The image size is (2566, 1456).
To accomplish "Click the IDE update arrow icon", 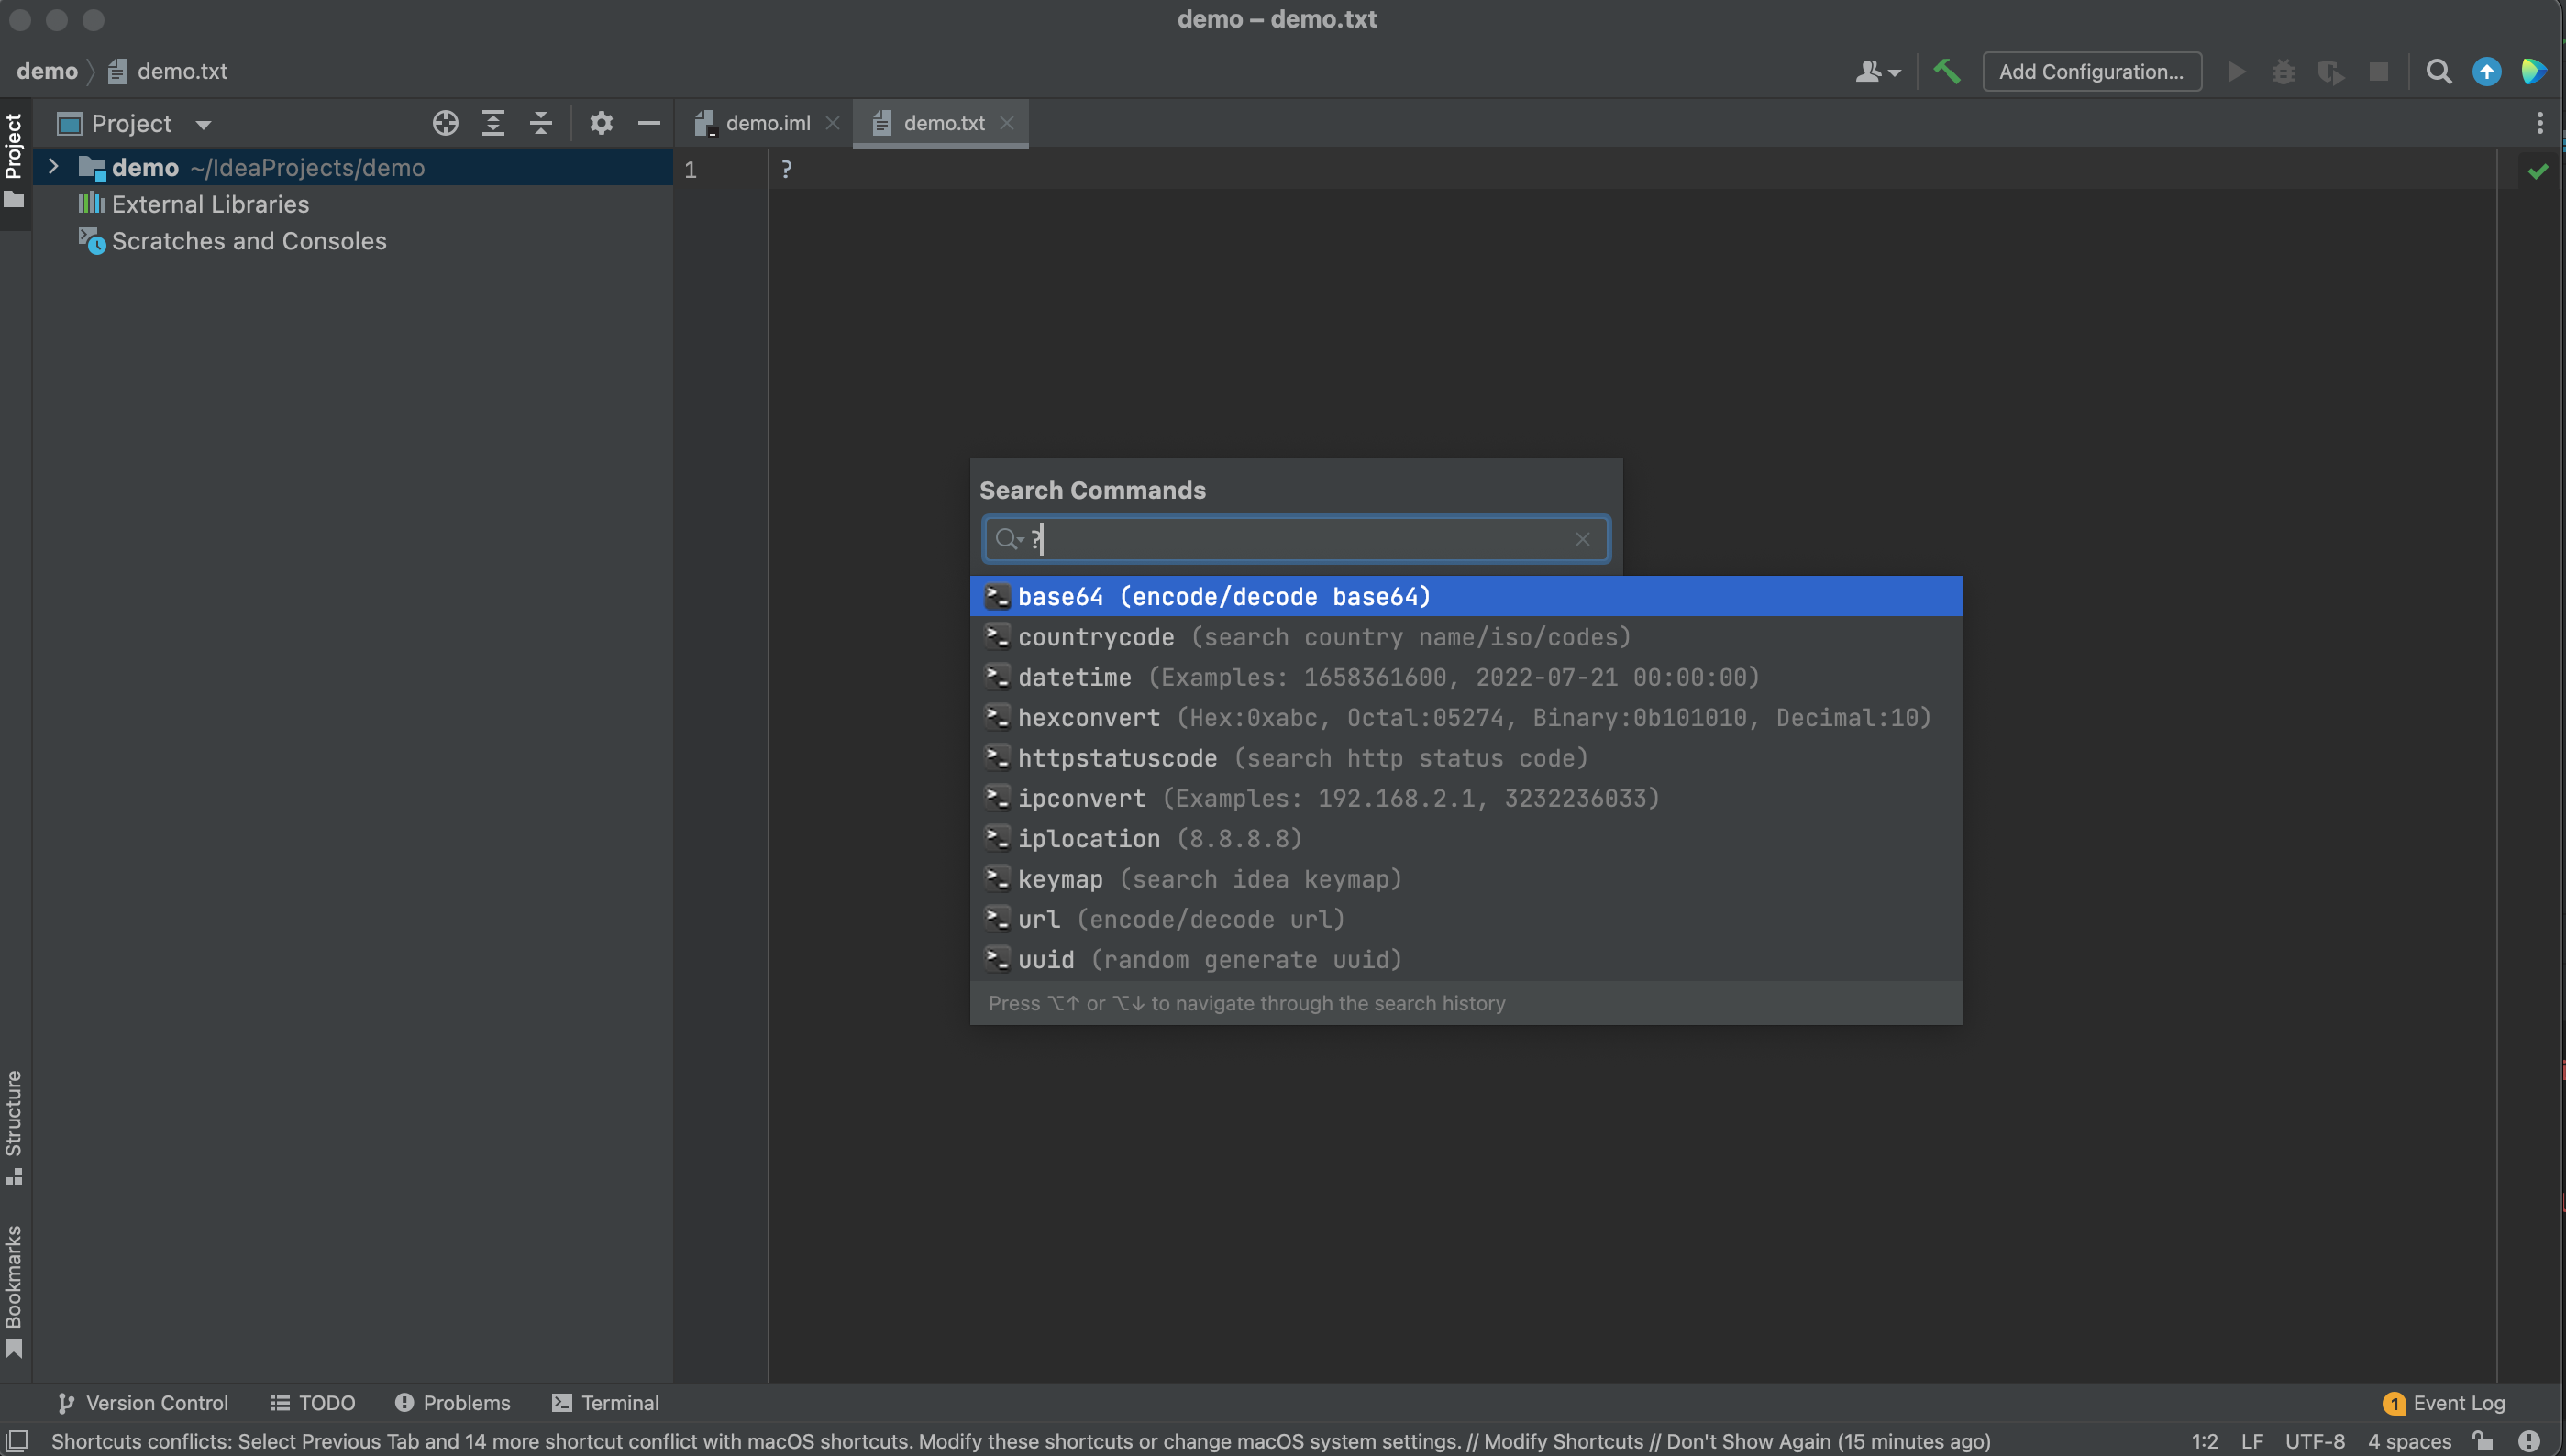I will (2486, 71).
